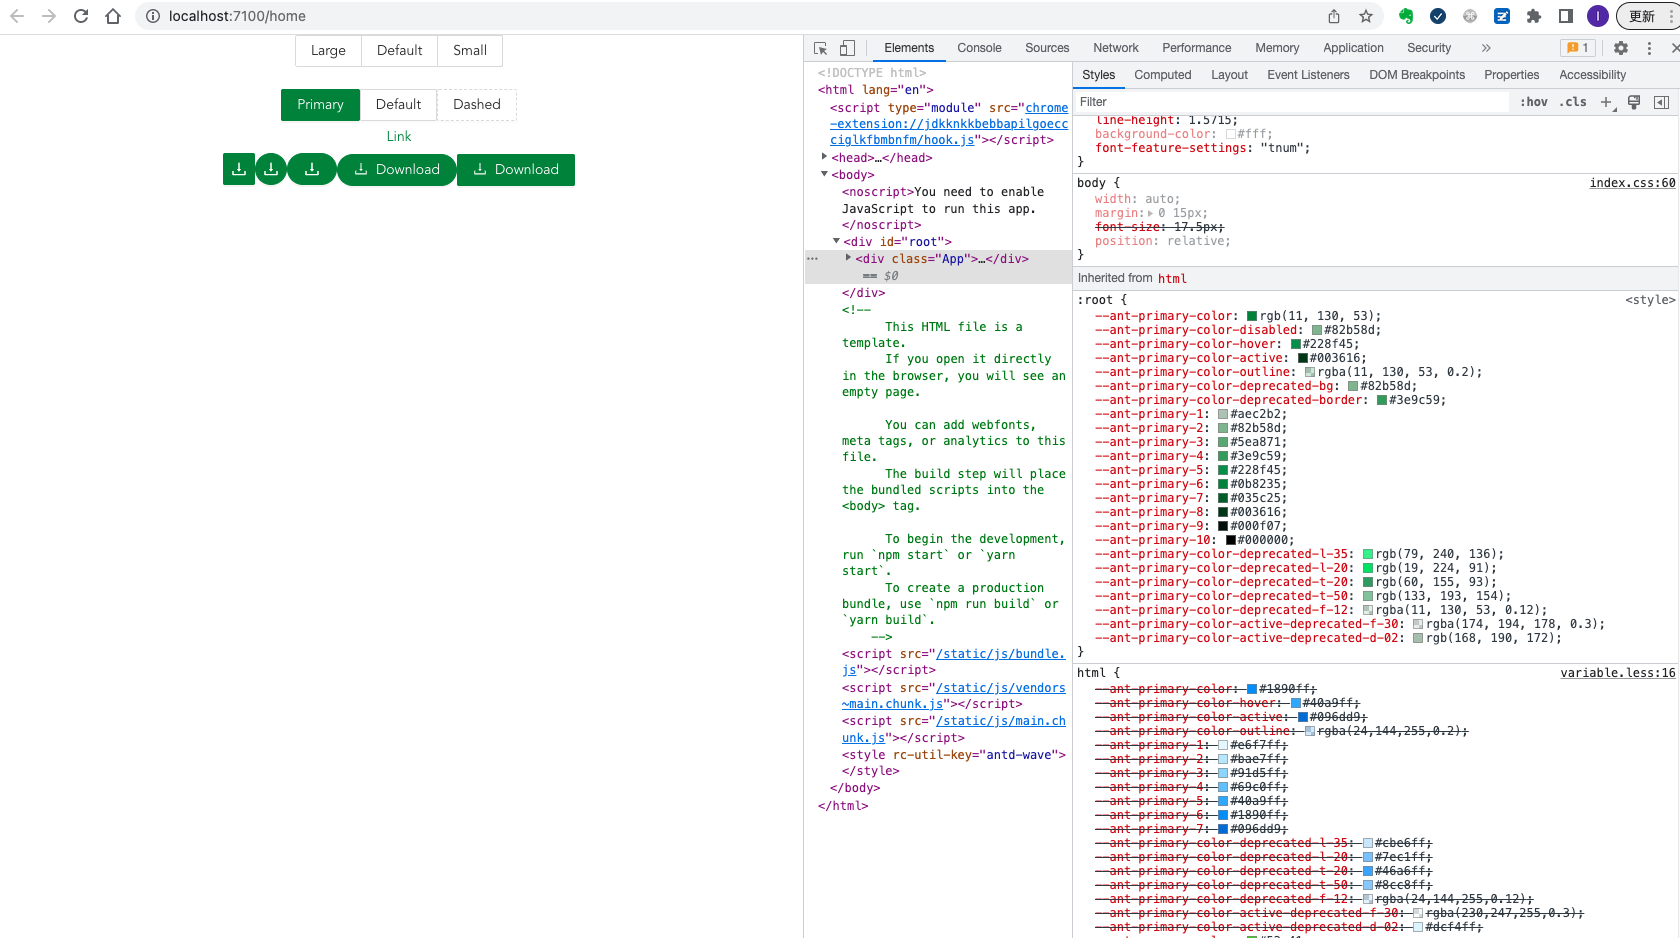Open the issues counter badge showing 1

pyautogui.click(x=1578, y=47)
